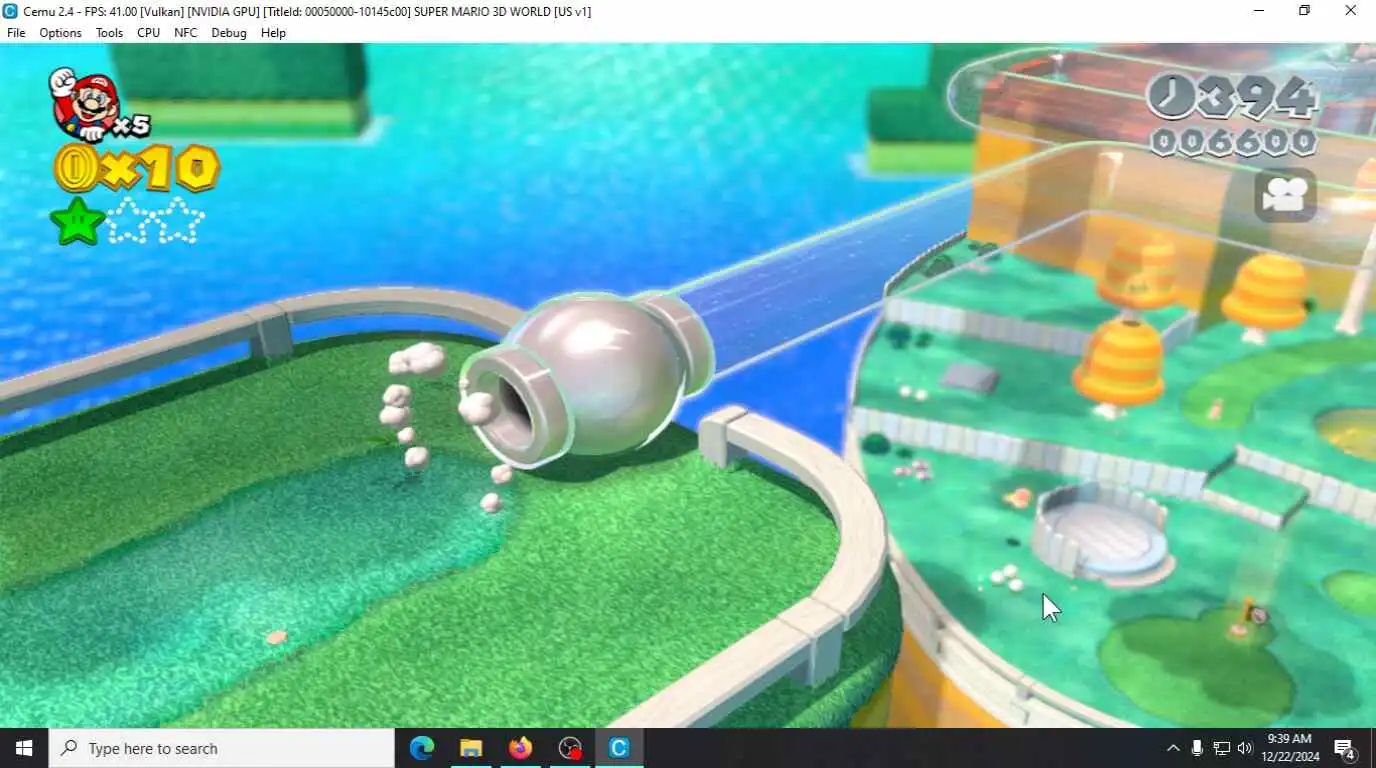
Task: Open the Tools menu
Action: coord(109,33)
